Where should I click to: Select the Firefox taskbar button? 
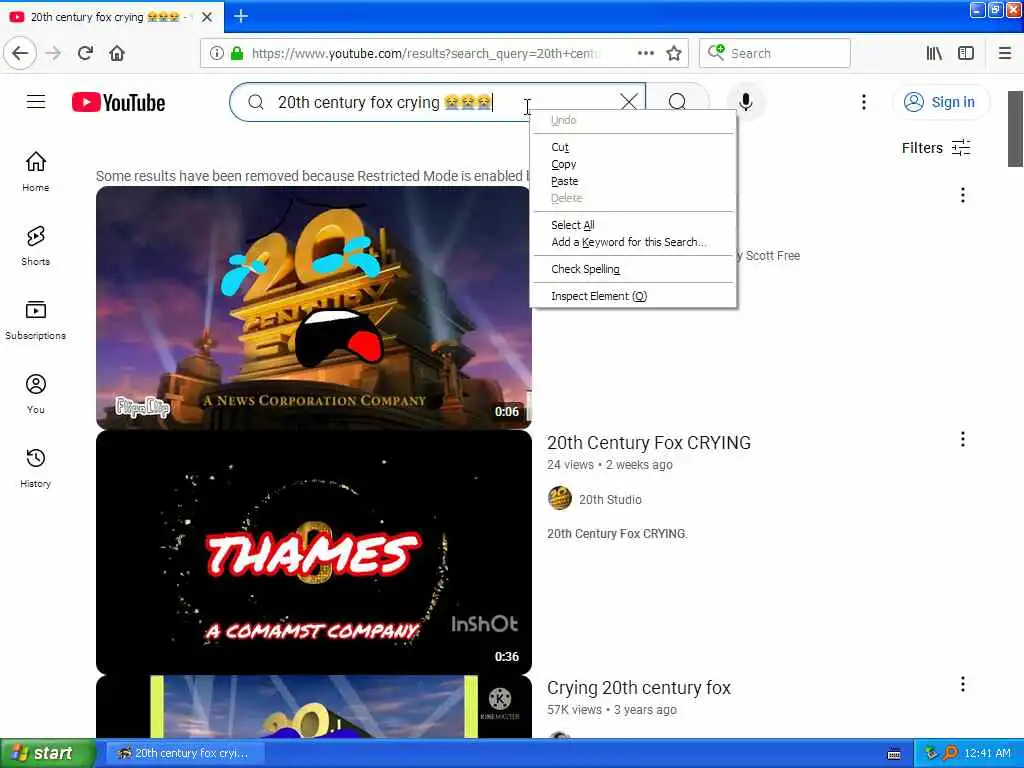tap(185, 753)
